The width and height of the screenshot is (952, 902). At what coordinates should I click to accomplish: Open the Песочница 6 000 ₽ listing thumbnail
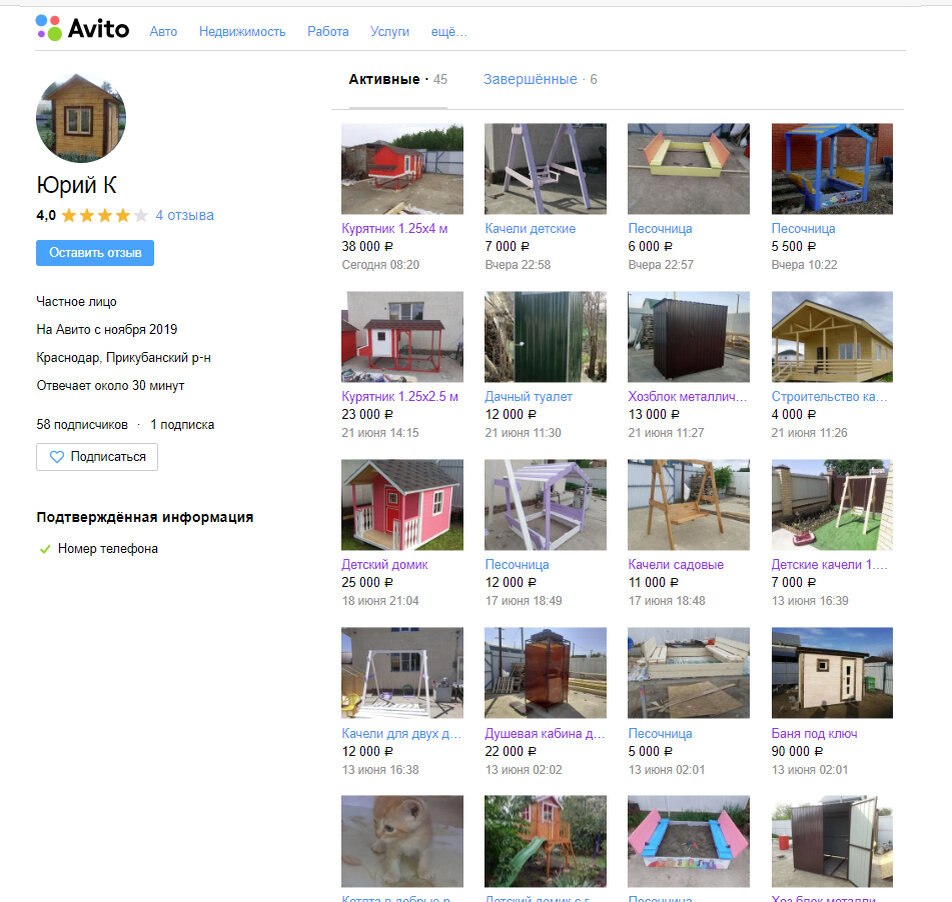(x=688, y=169)
